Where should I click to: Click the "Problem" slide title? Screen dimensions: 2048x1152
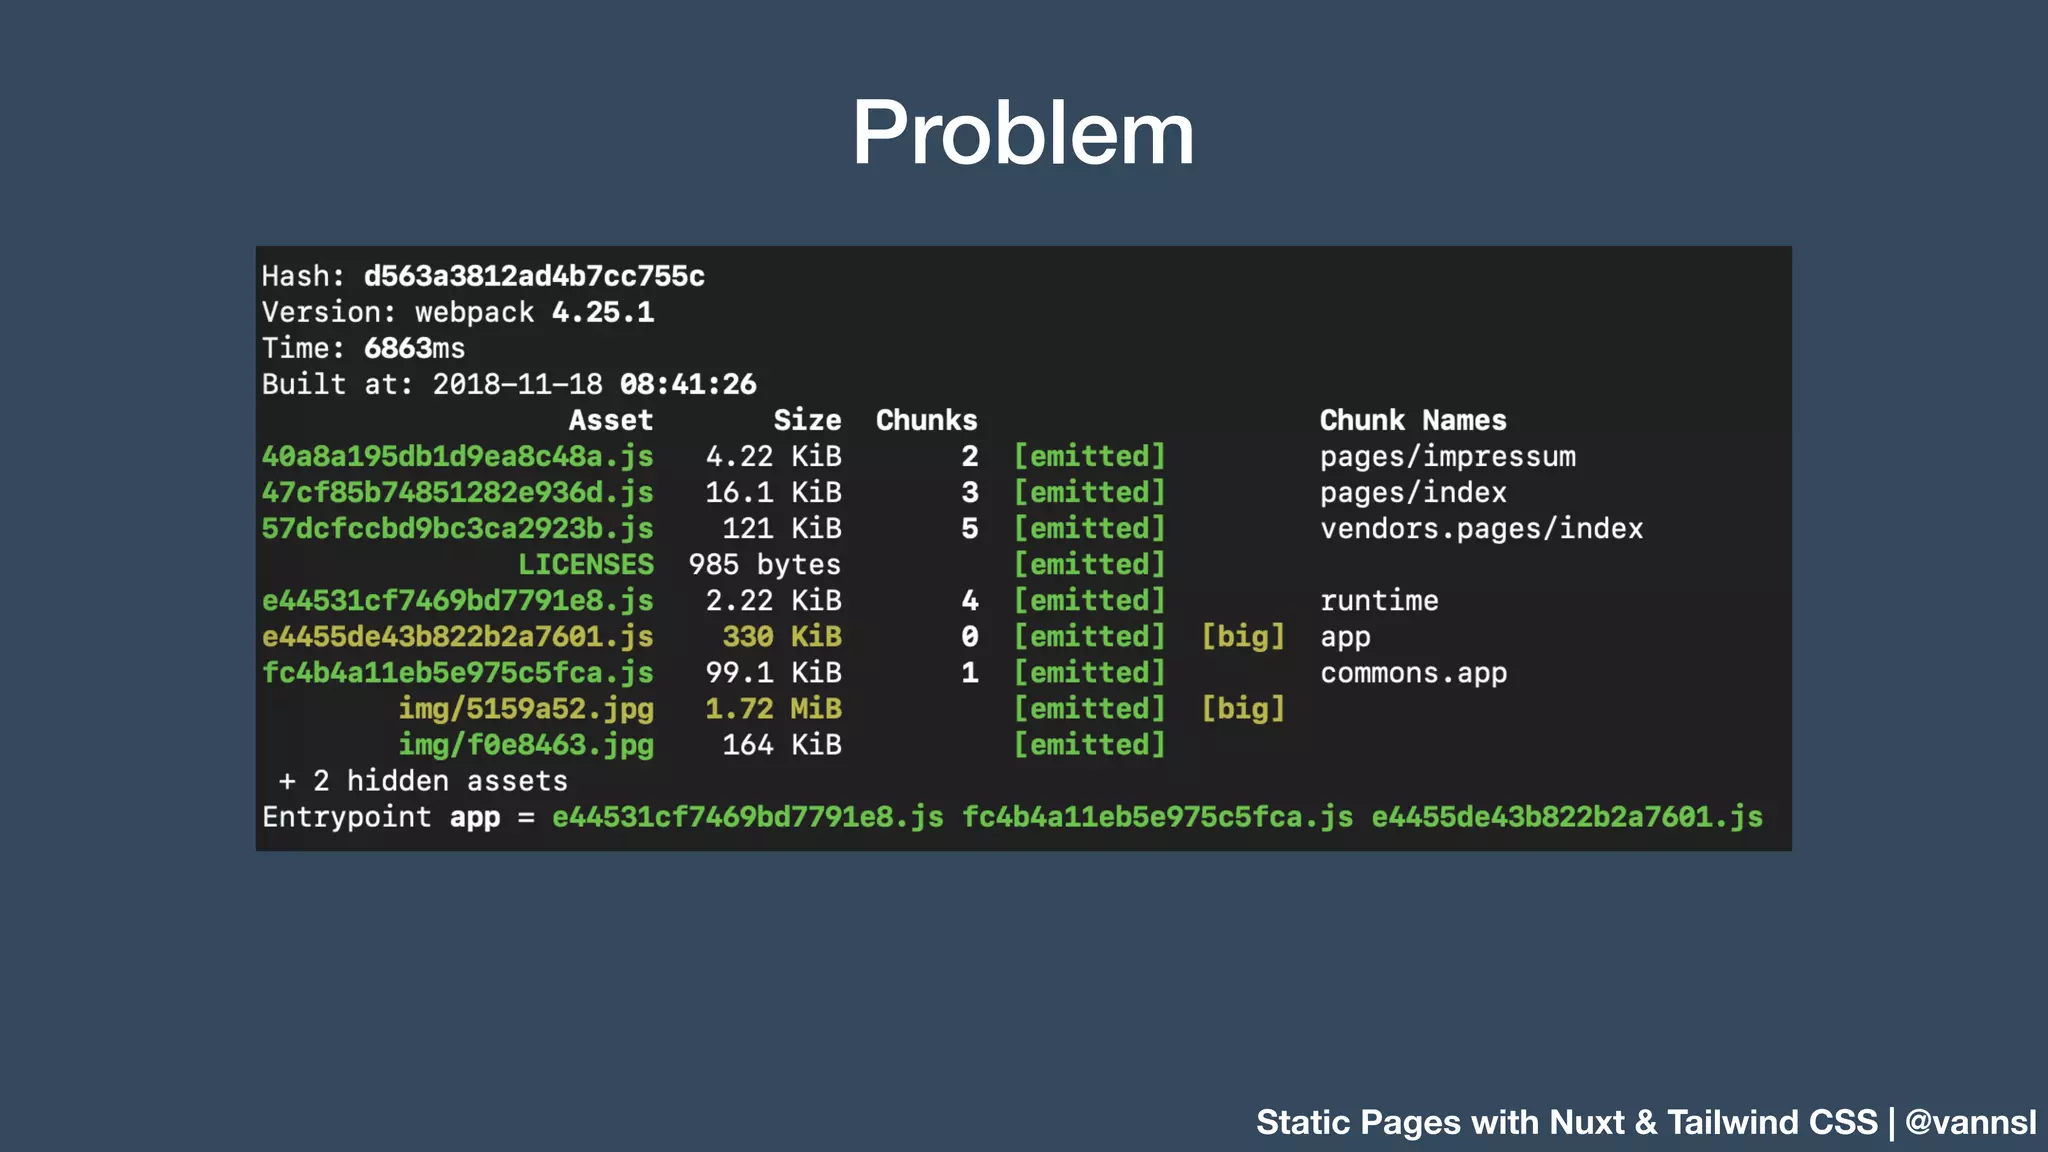click(x=1023, y=133)
